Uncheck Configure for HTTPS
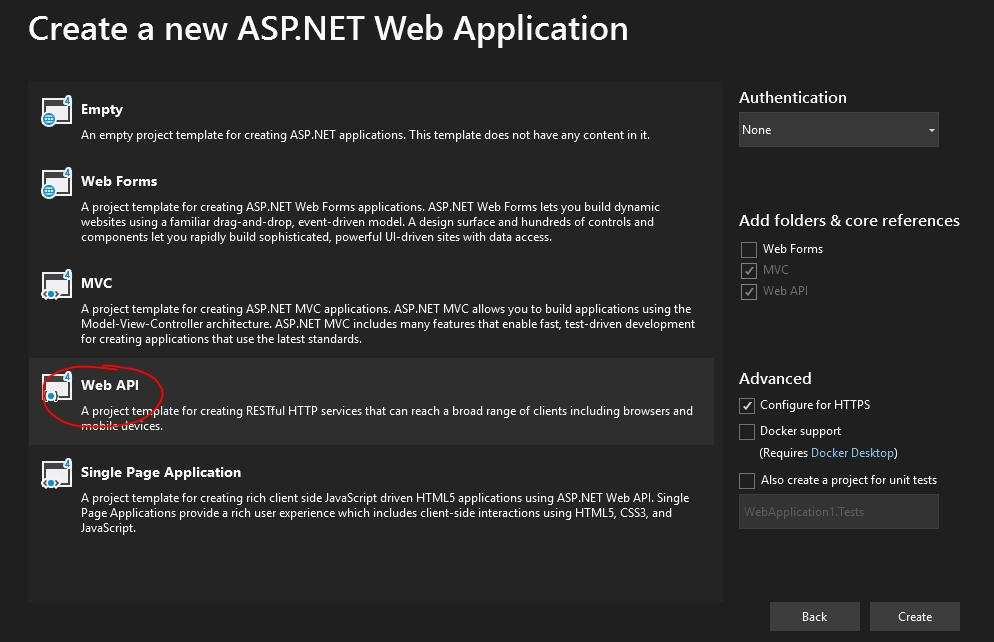 pyautogui.click(x=747, y=405)
